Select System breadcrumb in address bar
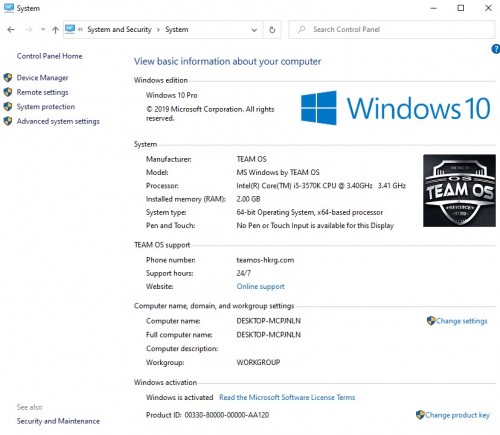This screenshot has height=435, width=500. coord(177,30)
